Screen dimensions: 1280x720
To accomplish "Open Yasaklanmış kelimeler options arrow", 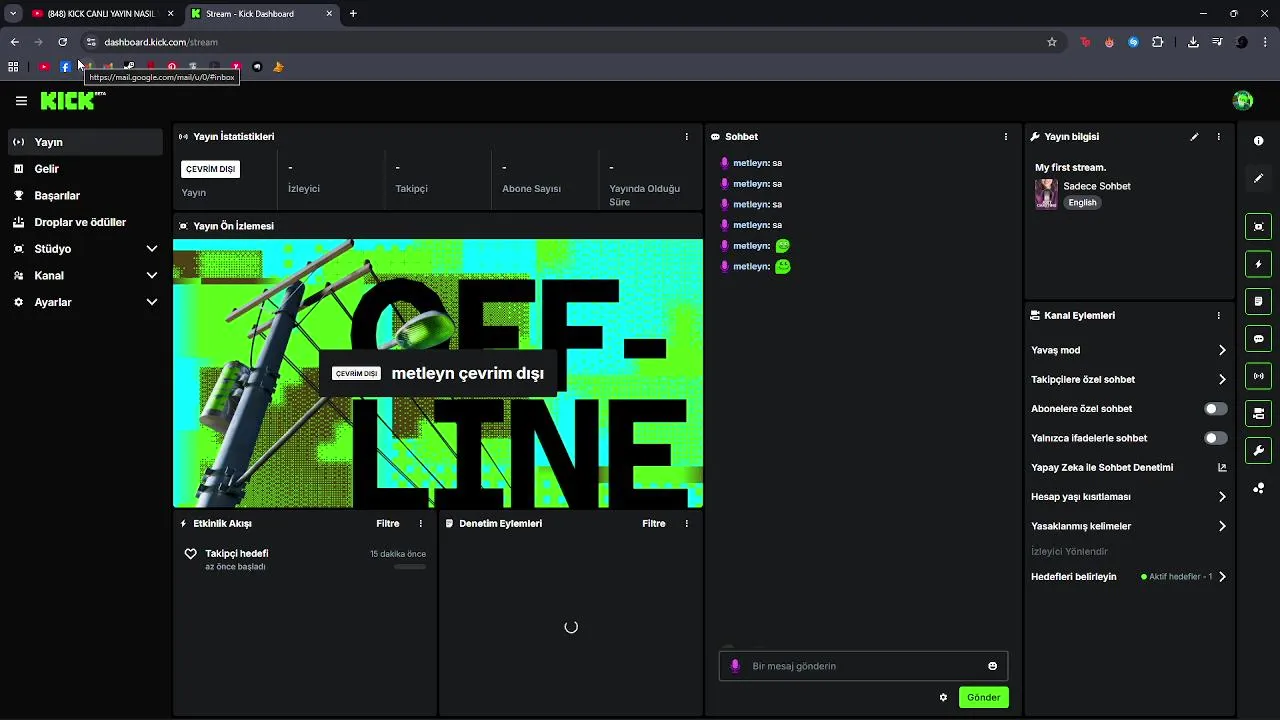I will (1222, 526).
